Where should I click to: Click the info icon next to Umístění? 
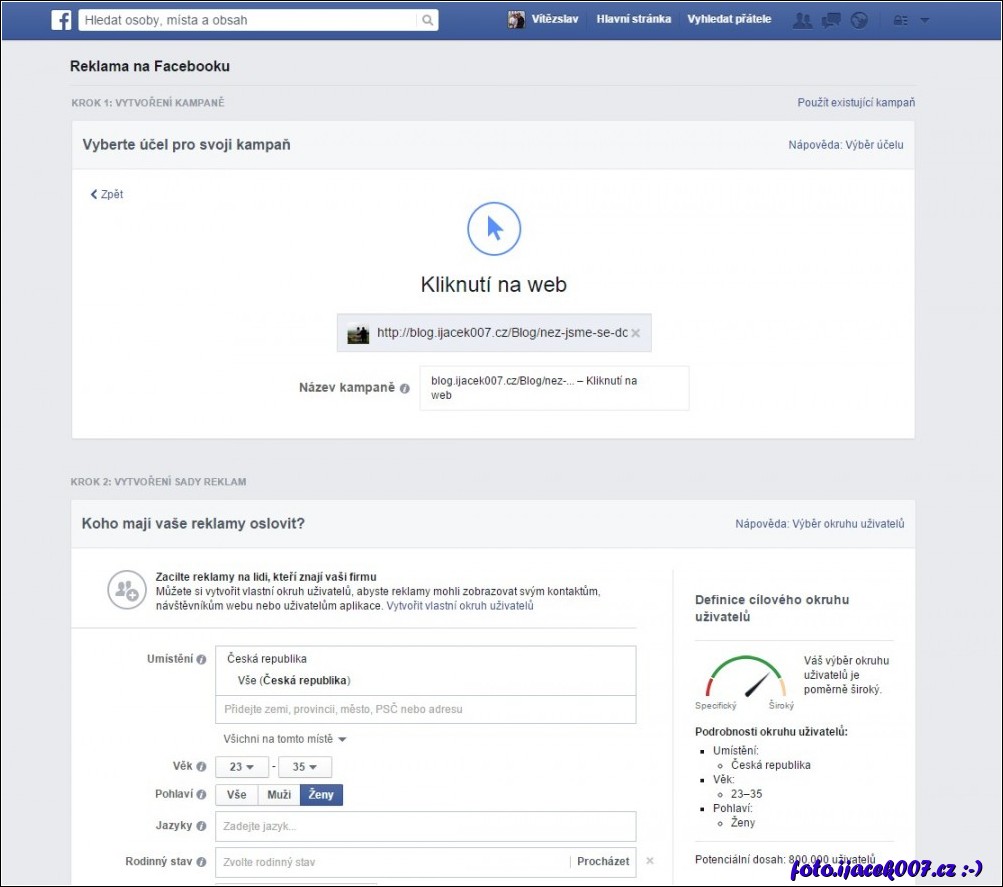pos(201,659)
